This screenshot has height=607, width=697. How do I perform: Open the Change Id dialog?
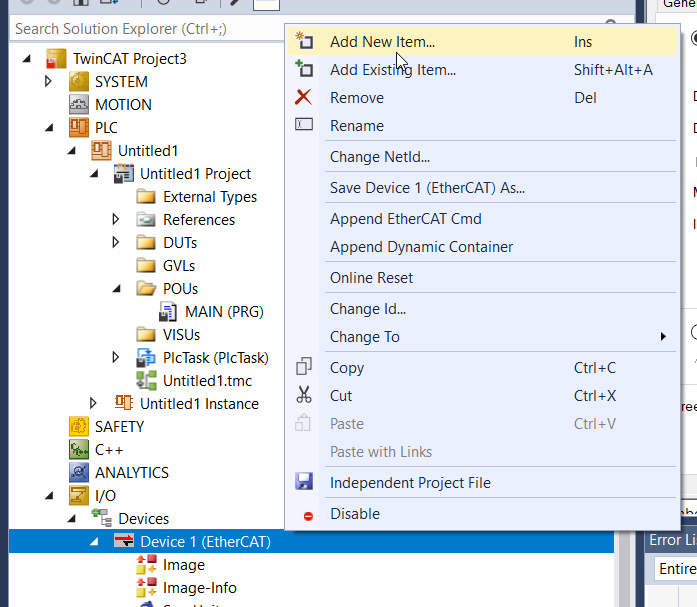[482, 309]
